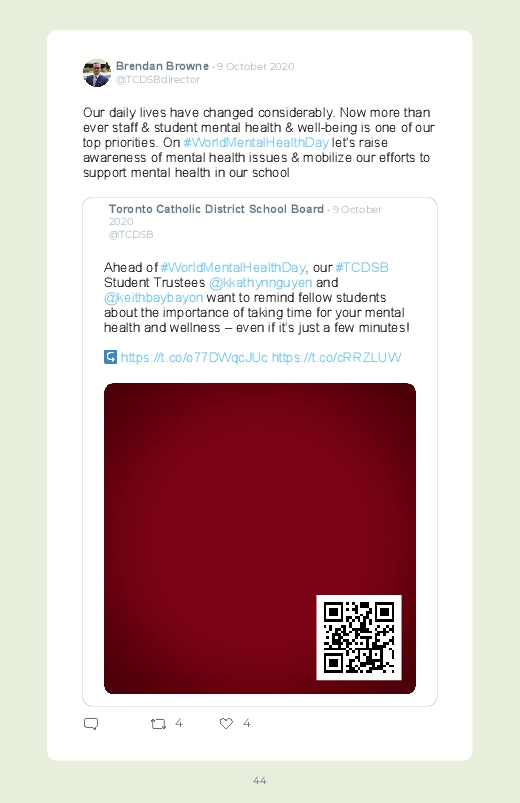Click Toronto Catholic District School Board name
520x803 pixels.
(216, 209)
